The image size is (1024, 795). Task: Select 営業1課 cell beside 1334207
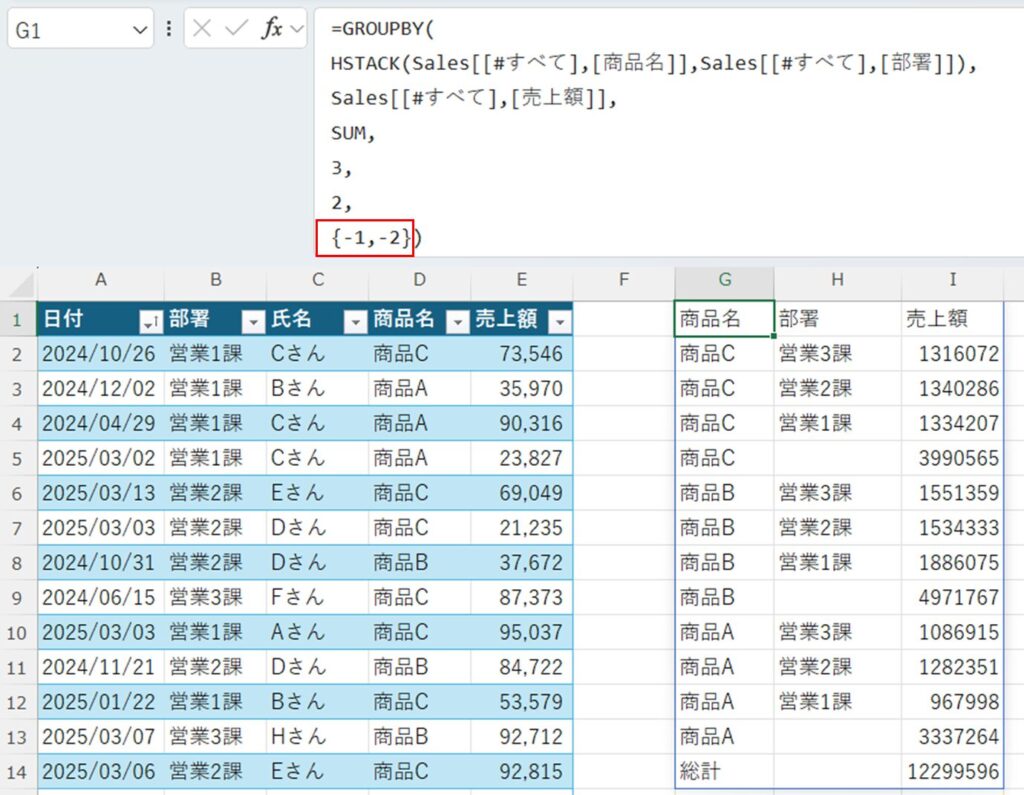click(x=838, y=423)
